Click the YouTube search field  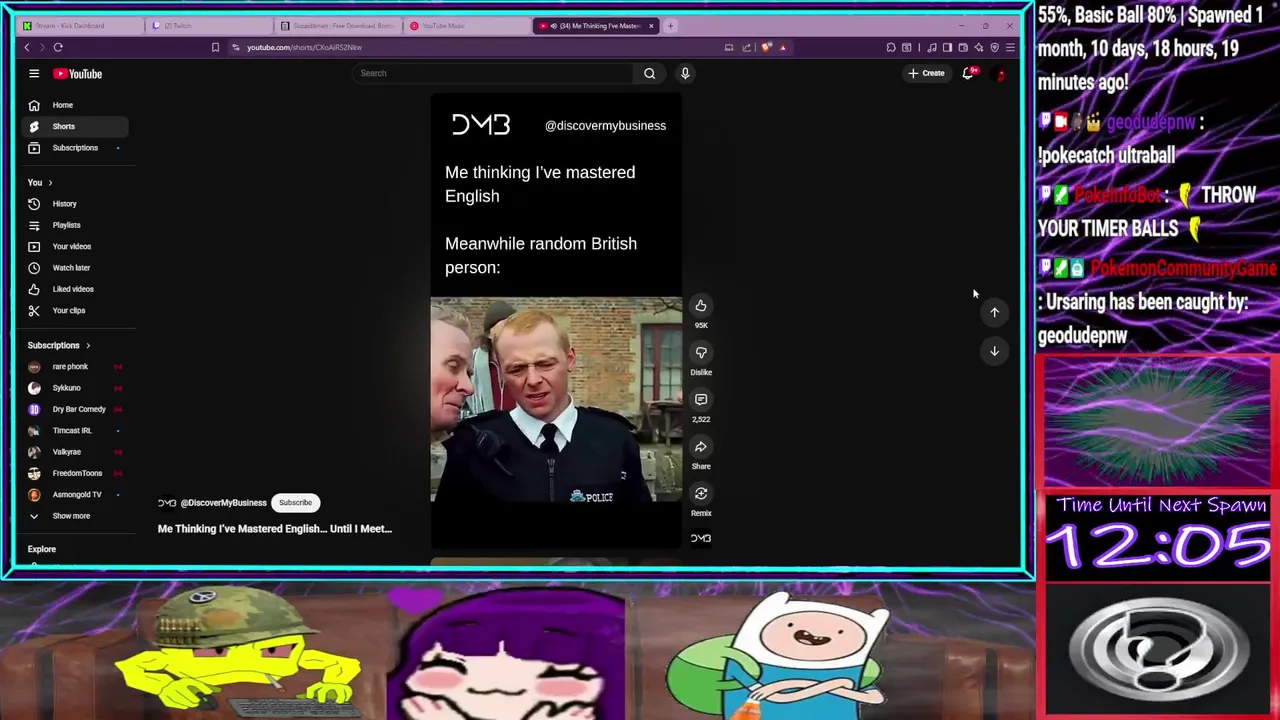click(492, 73)
